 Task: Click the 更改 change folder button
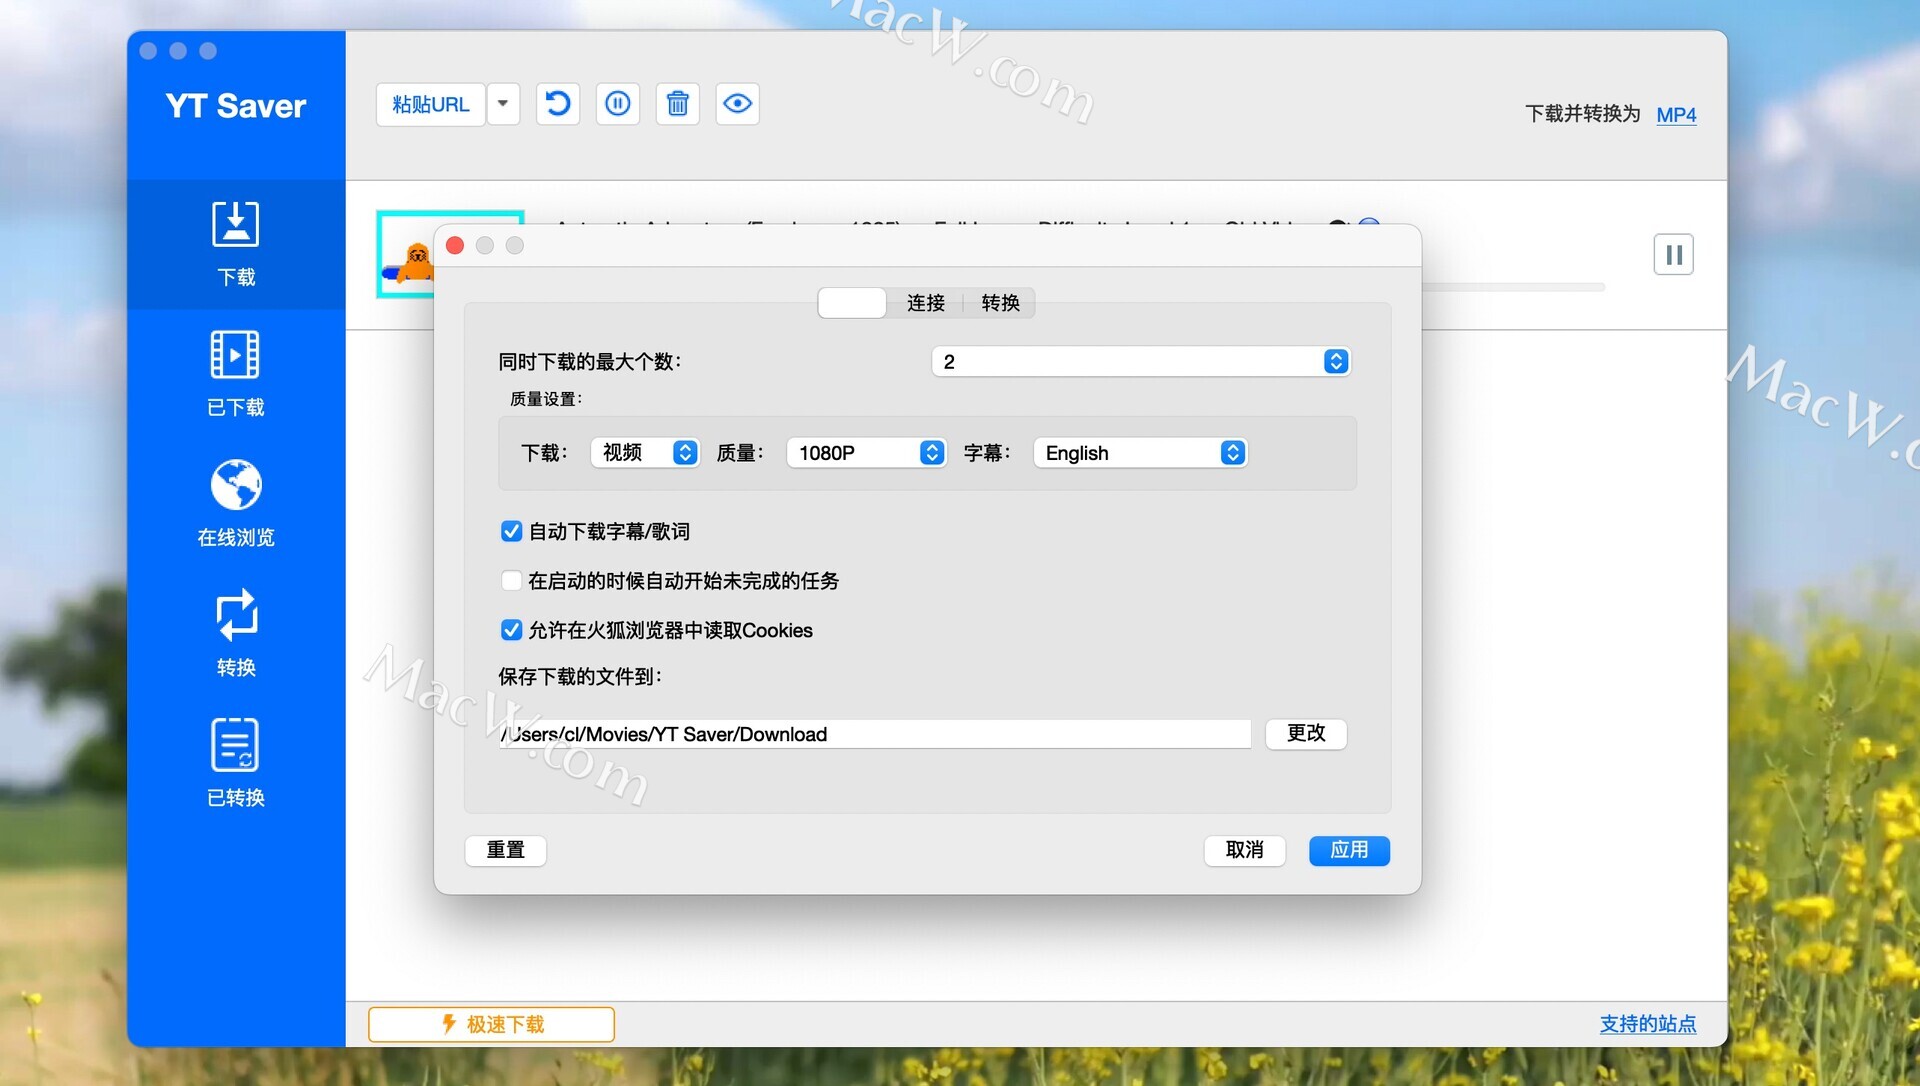[x=1306, y=734]
